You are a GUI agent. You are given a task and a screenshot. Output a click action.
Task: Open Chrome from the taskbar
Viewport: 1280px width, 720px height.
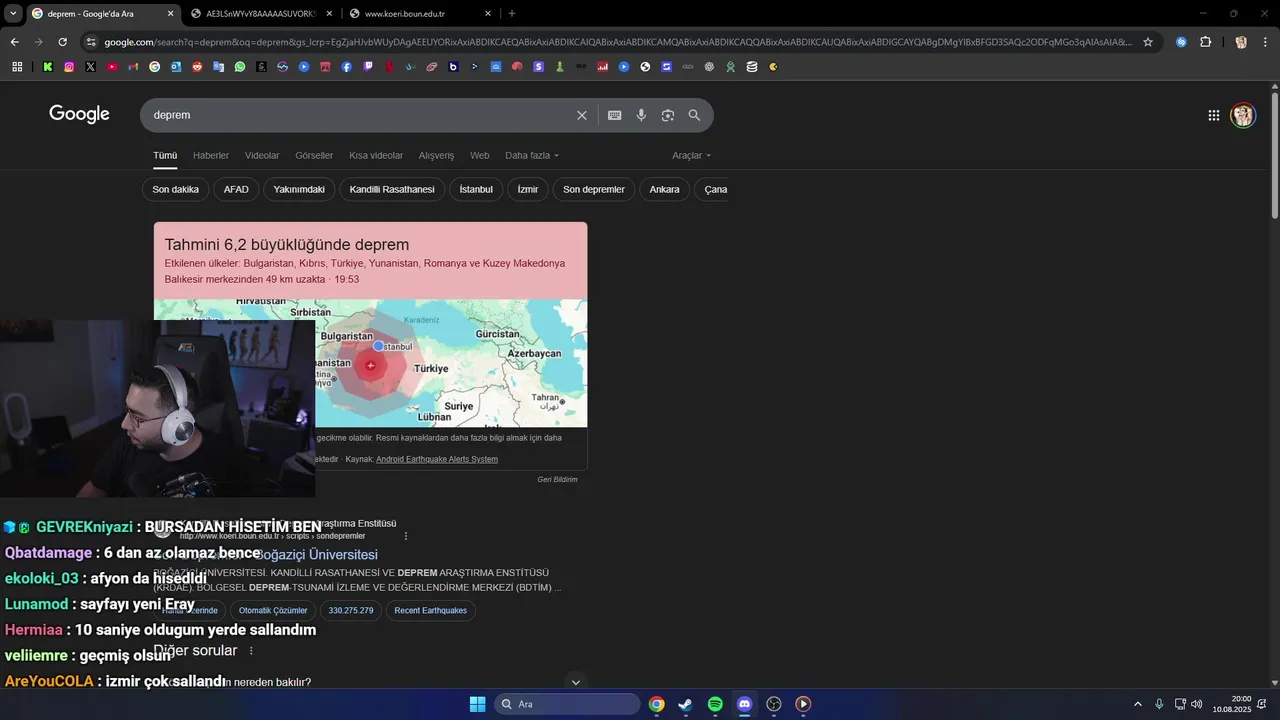tap(656, 704)
